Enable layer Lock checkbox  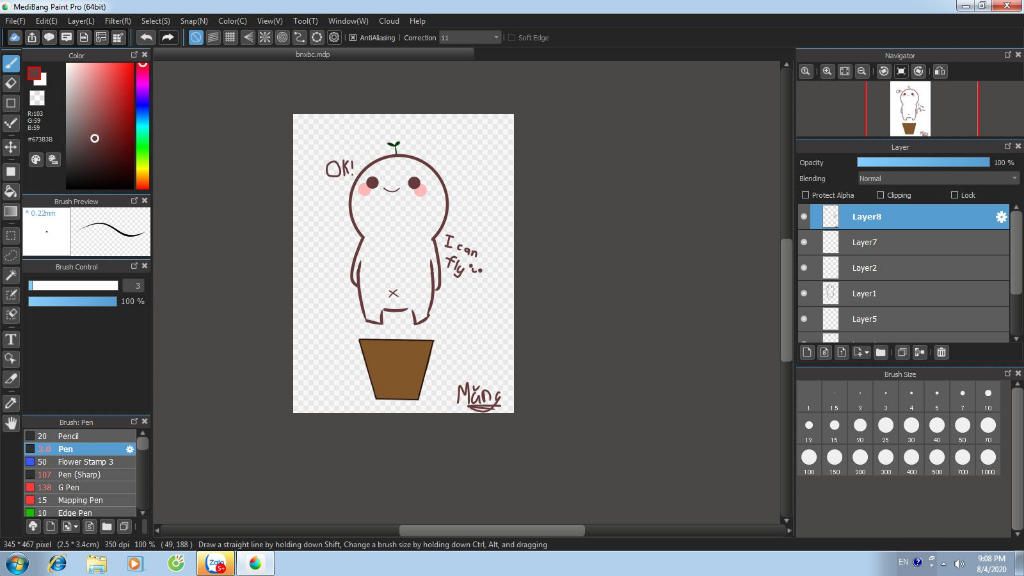[x=954, y=195]
